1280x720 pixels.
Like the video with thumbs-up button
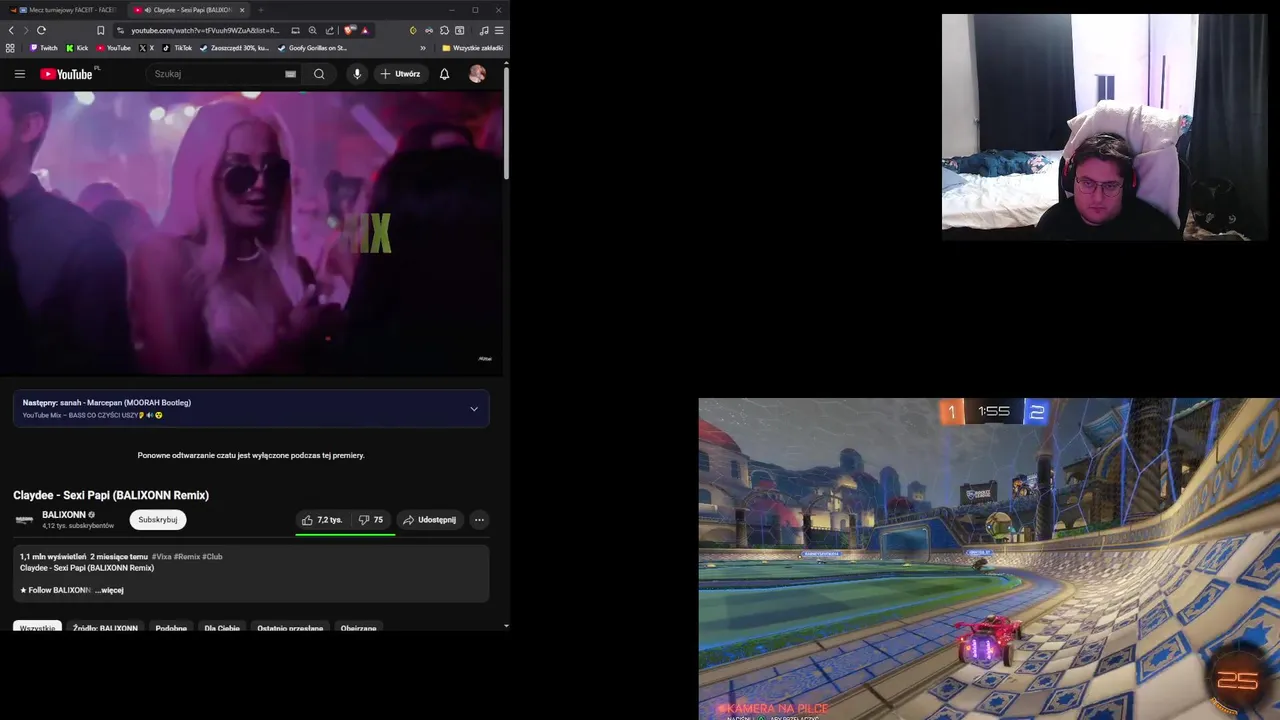pos(324,520)
